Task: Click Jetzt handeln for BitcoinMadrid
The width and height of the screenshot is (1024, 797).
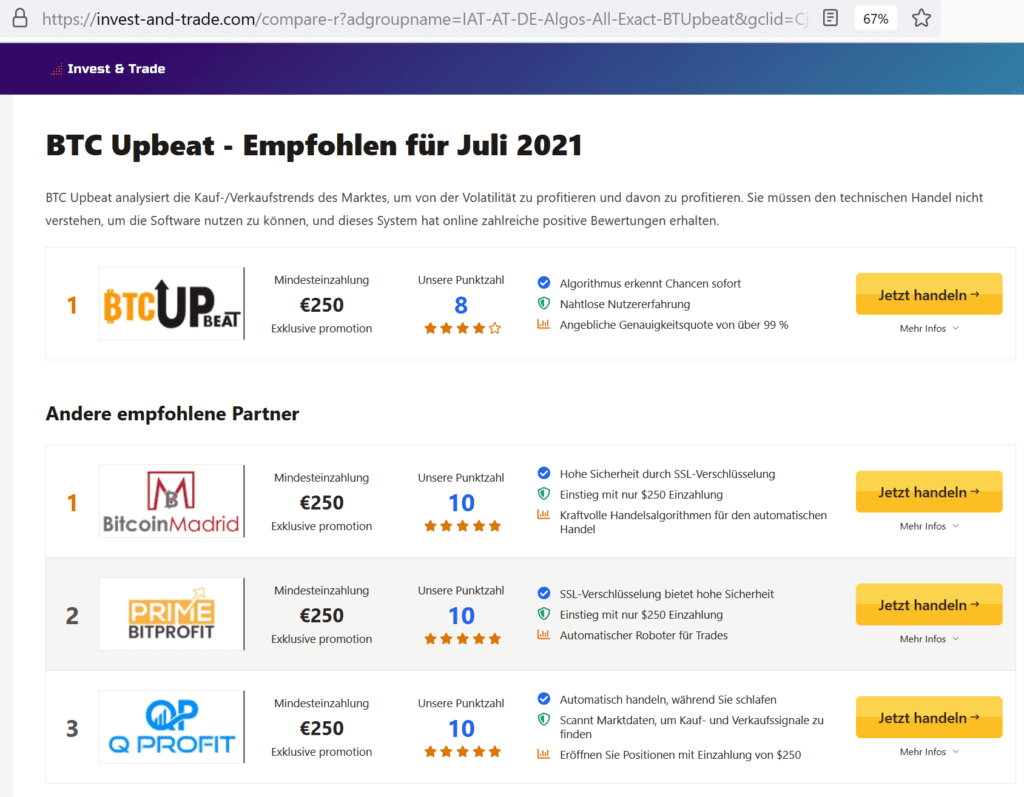Action: (x=929, y=491)
